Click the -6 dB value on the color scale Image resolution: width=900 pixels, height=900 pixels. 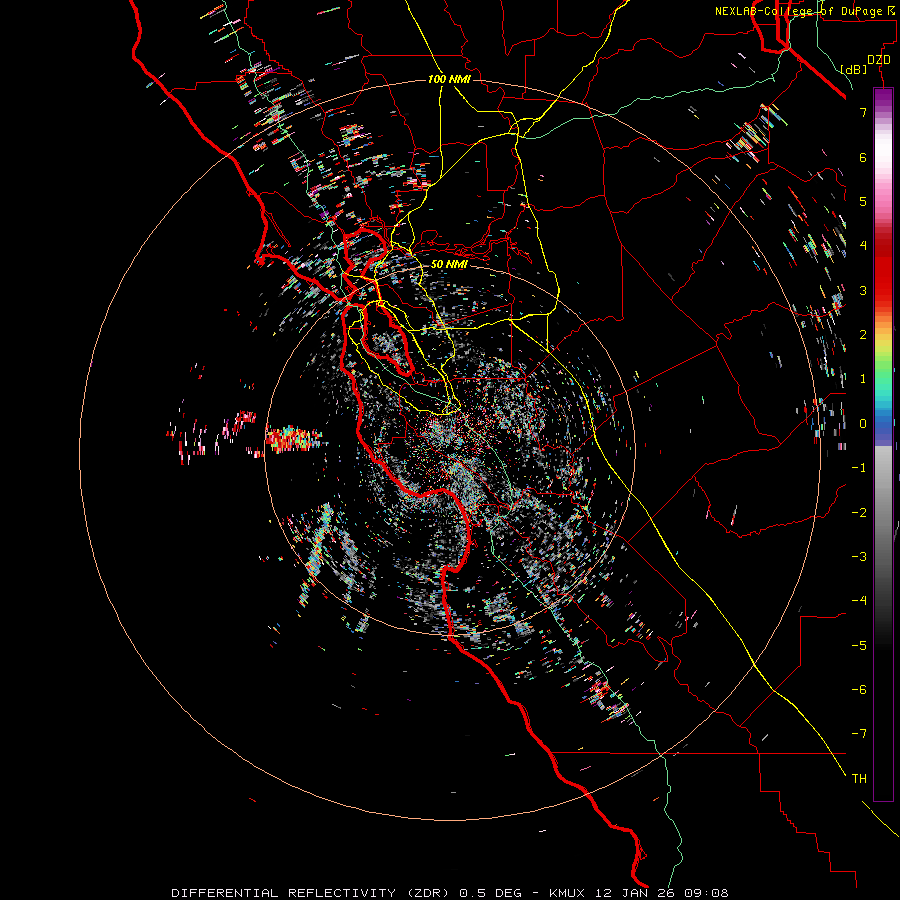click(x=859, y=690)
